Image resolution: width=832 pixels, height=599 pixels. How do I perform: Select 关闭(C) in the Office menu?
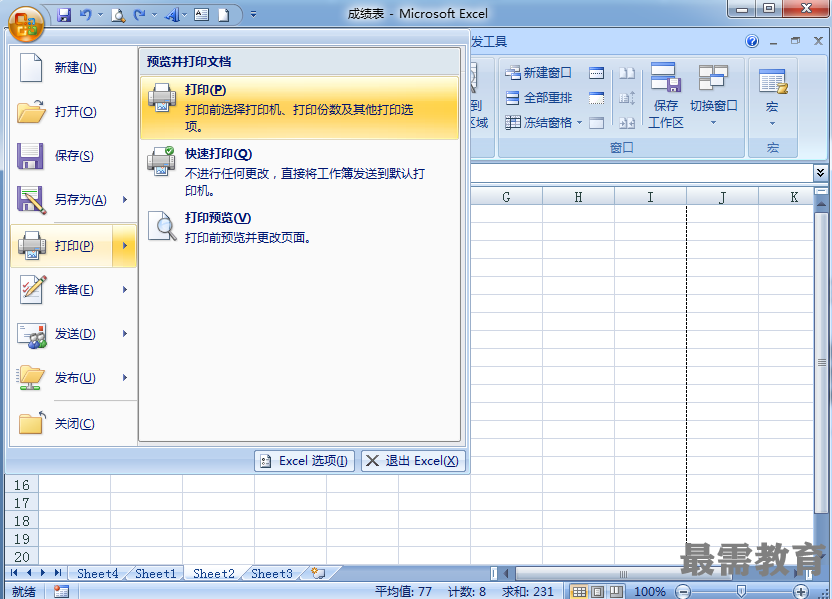click(73, 424)
